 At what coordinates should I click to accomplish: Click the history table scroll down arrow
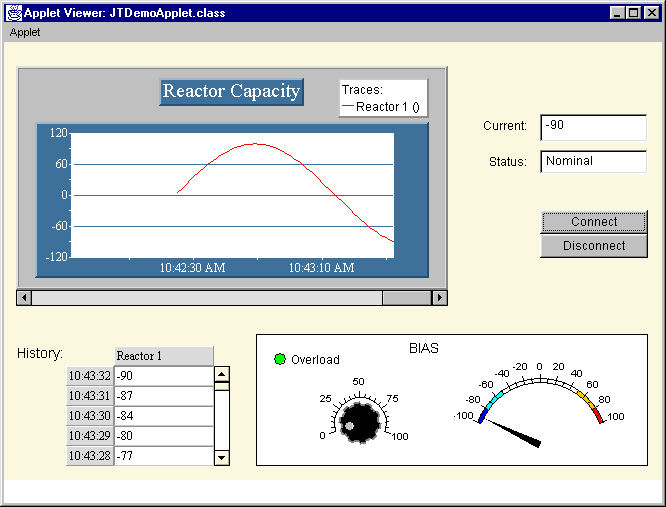pyautogui.click(x=222, y=458)
